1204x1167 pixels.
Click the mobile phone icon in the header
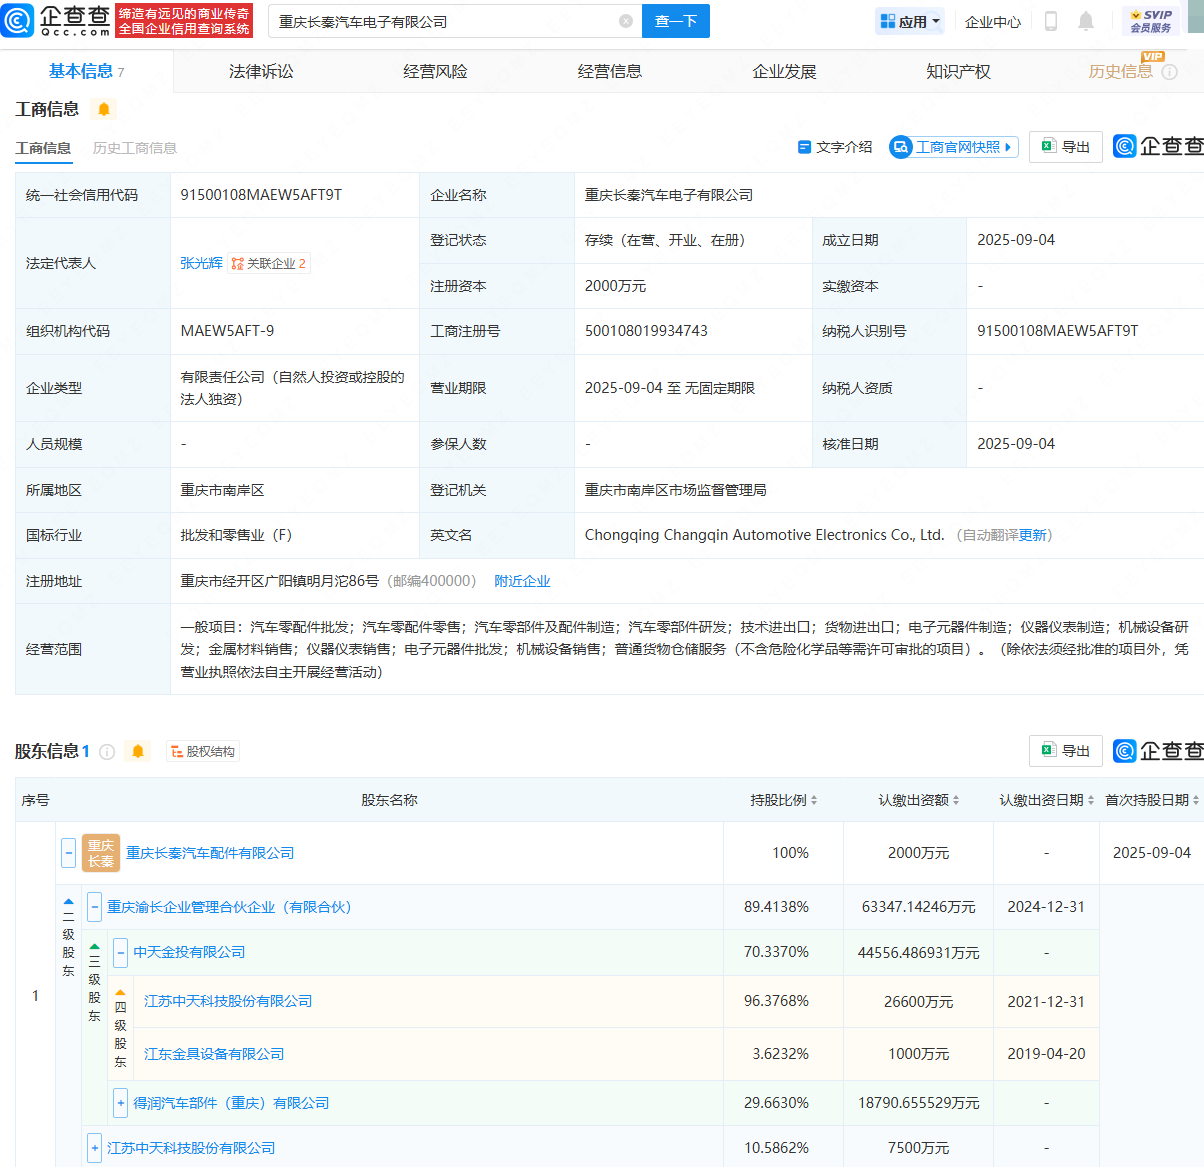pos(1051,21)
